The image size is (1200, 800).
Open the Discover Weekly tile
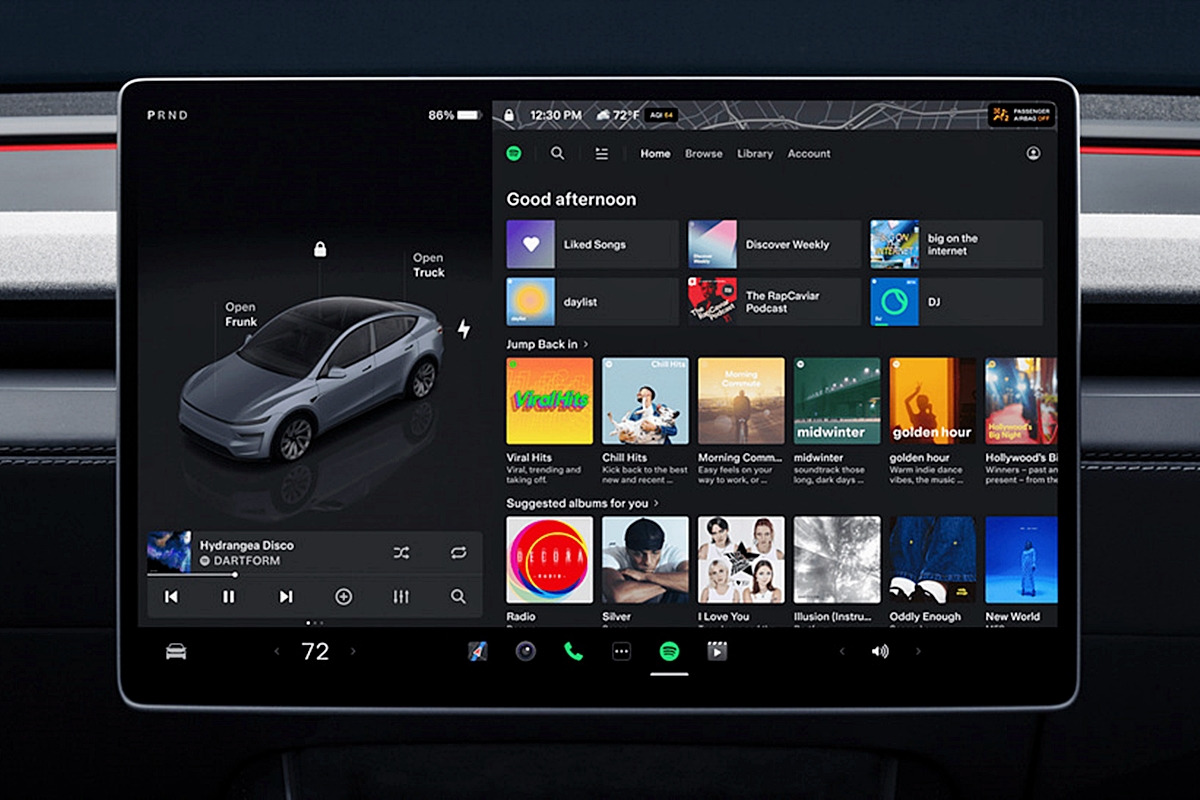pos(774,244)
